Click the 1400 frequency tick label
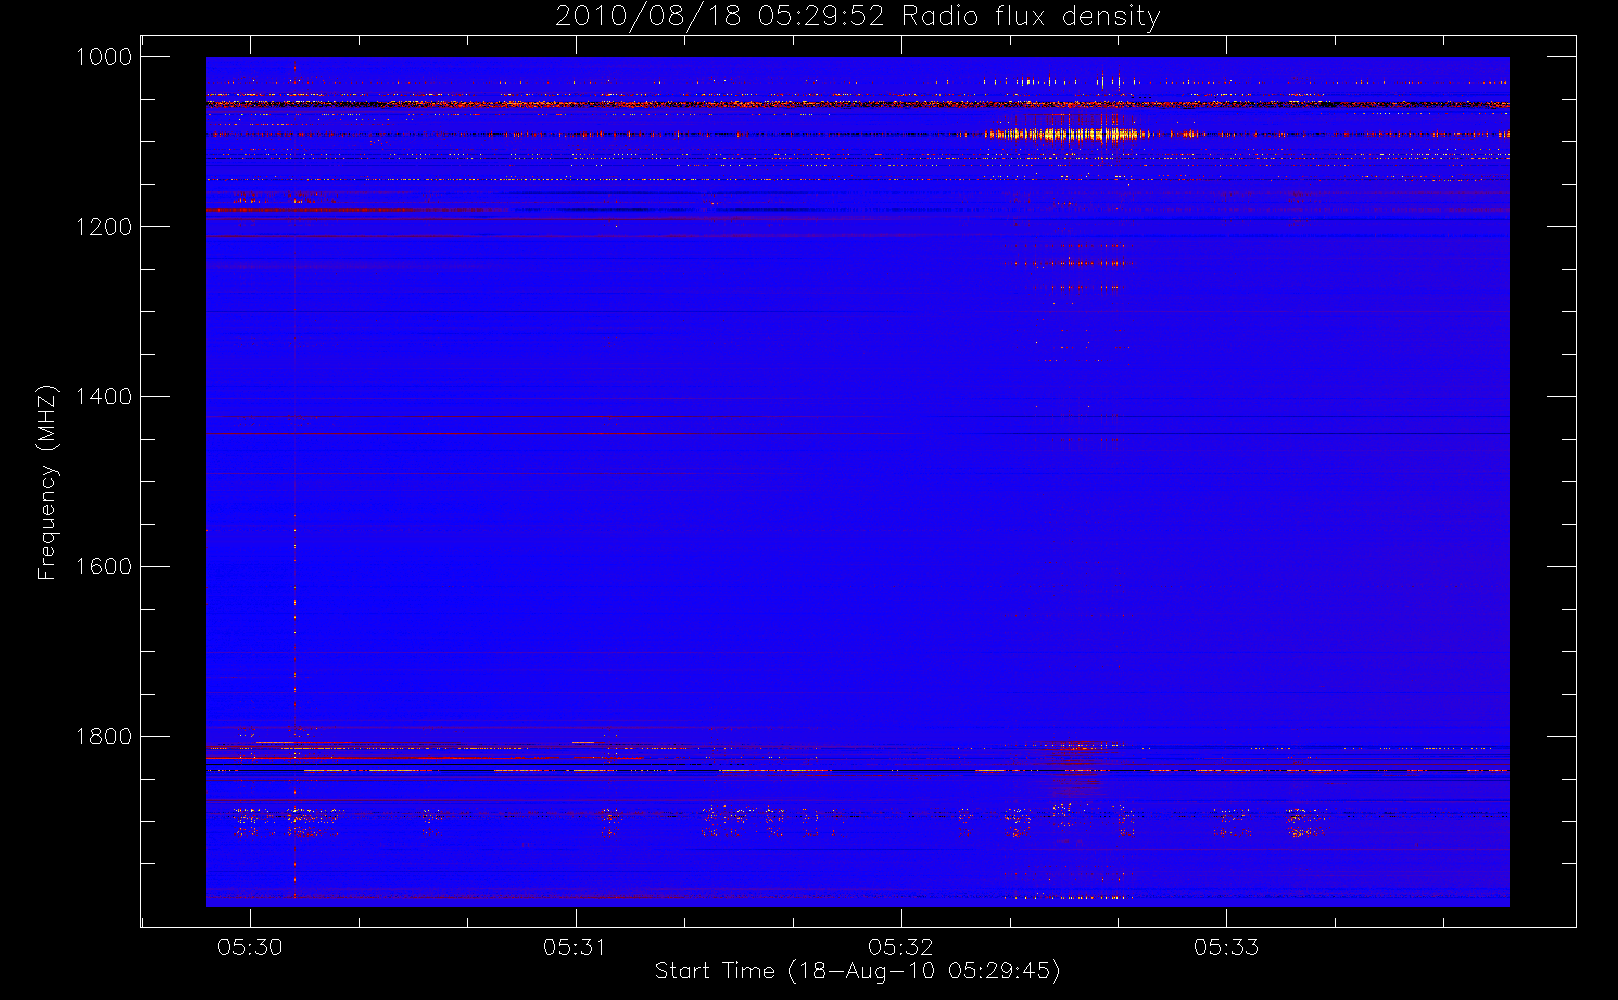 click(104, 397)
